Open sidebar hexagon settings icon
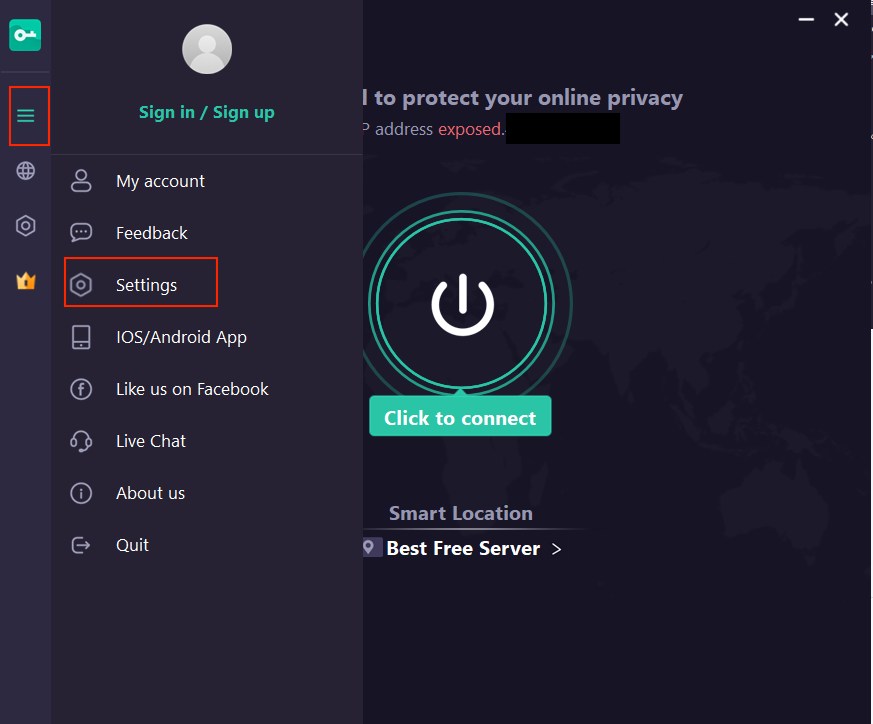 point(26,226)
